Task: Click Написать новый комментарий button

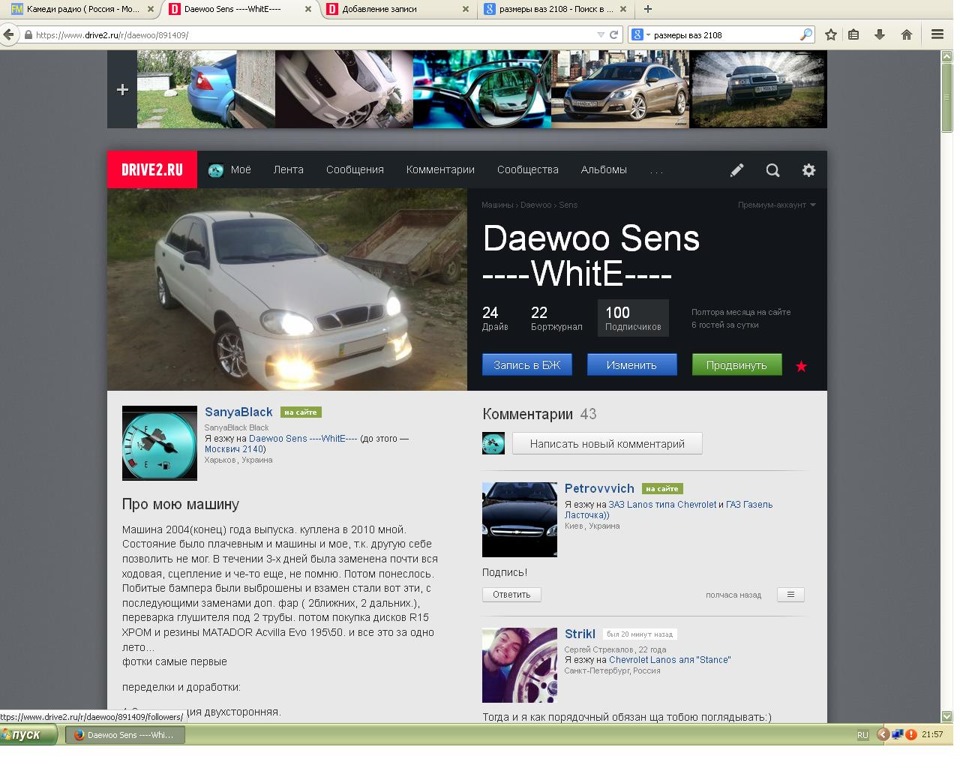Action: click(x=607, y=444)
